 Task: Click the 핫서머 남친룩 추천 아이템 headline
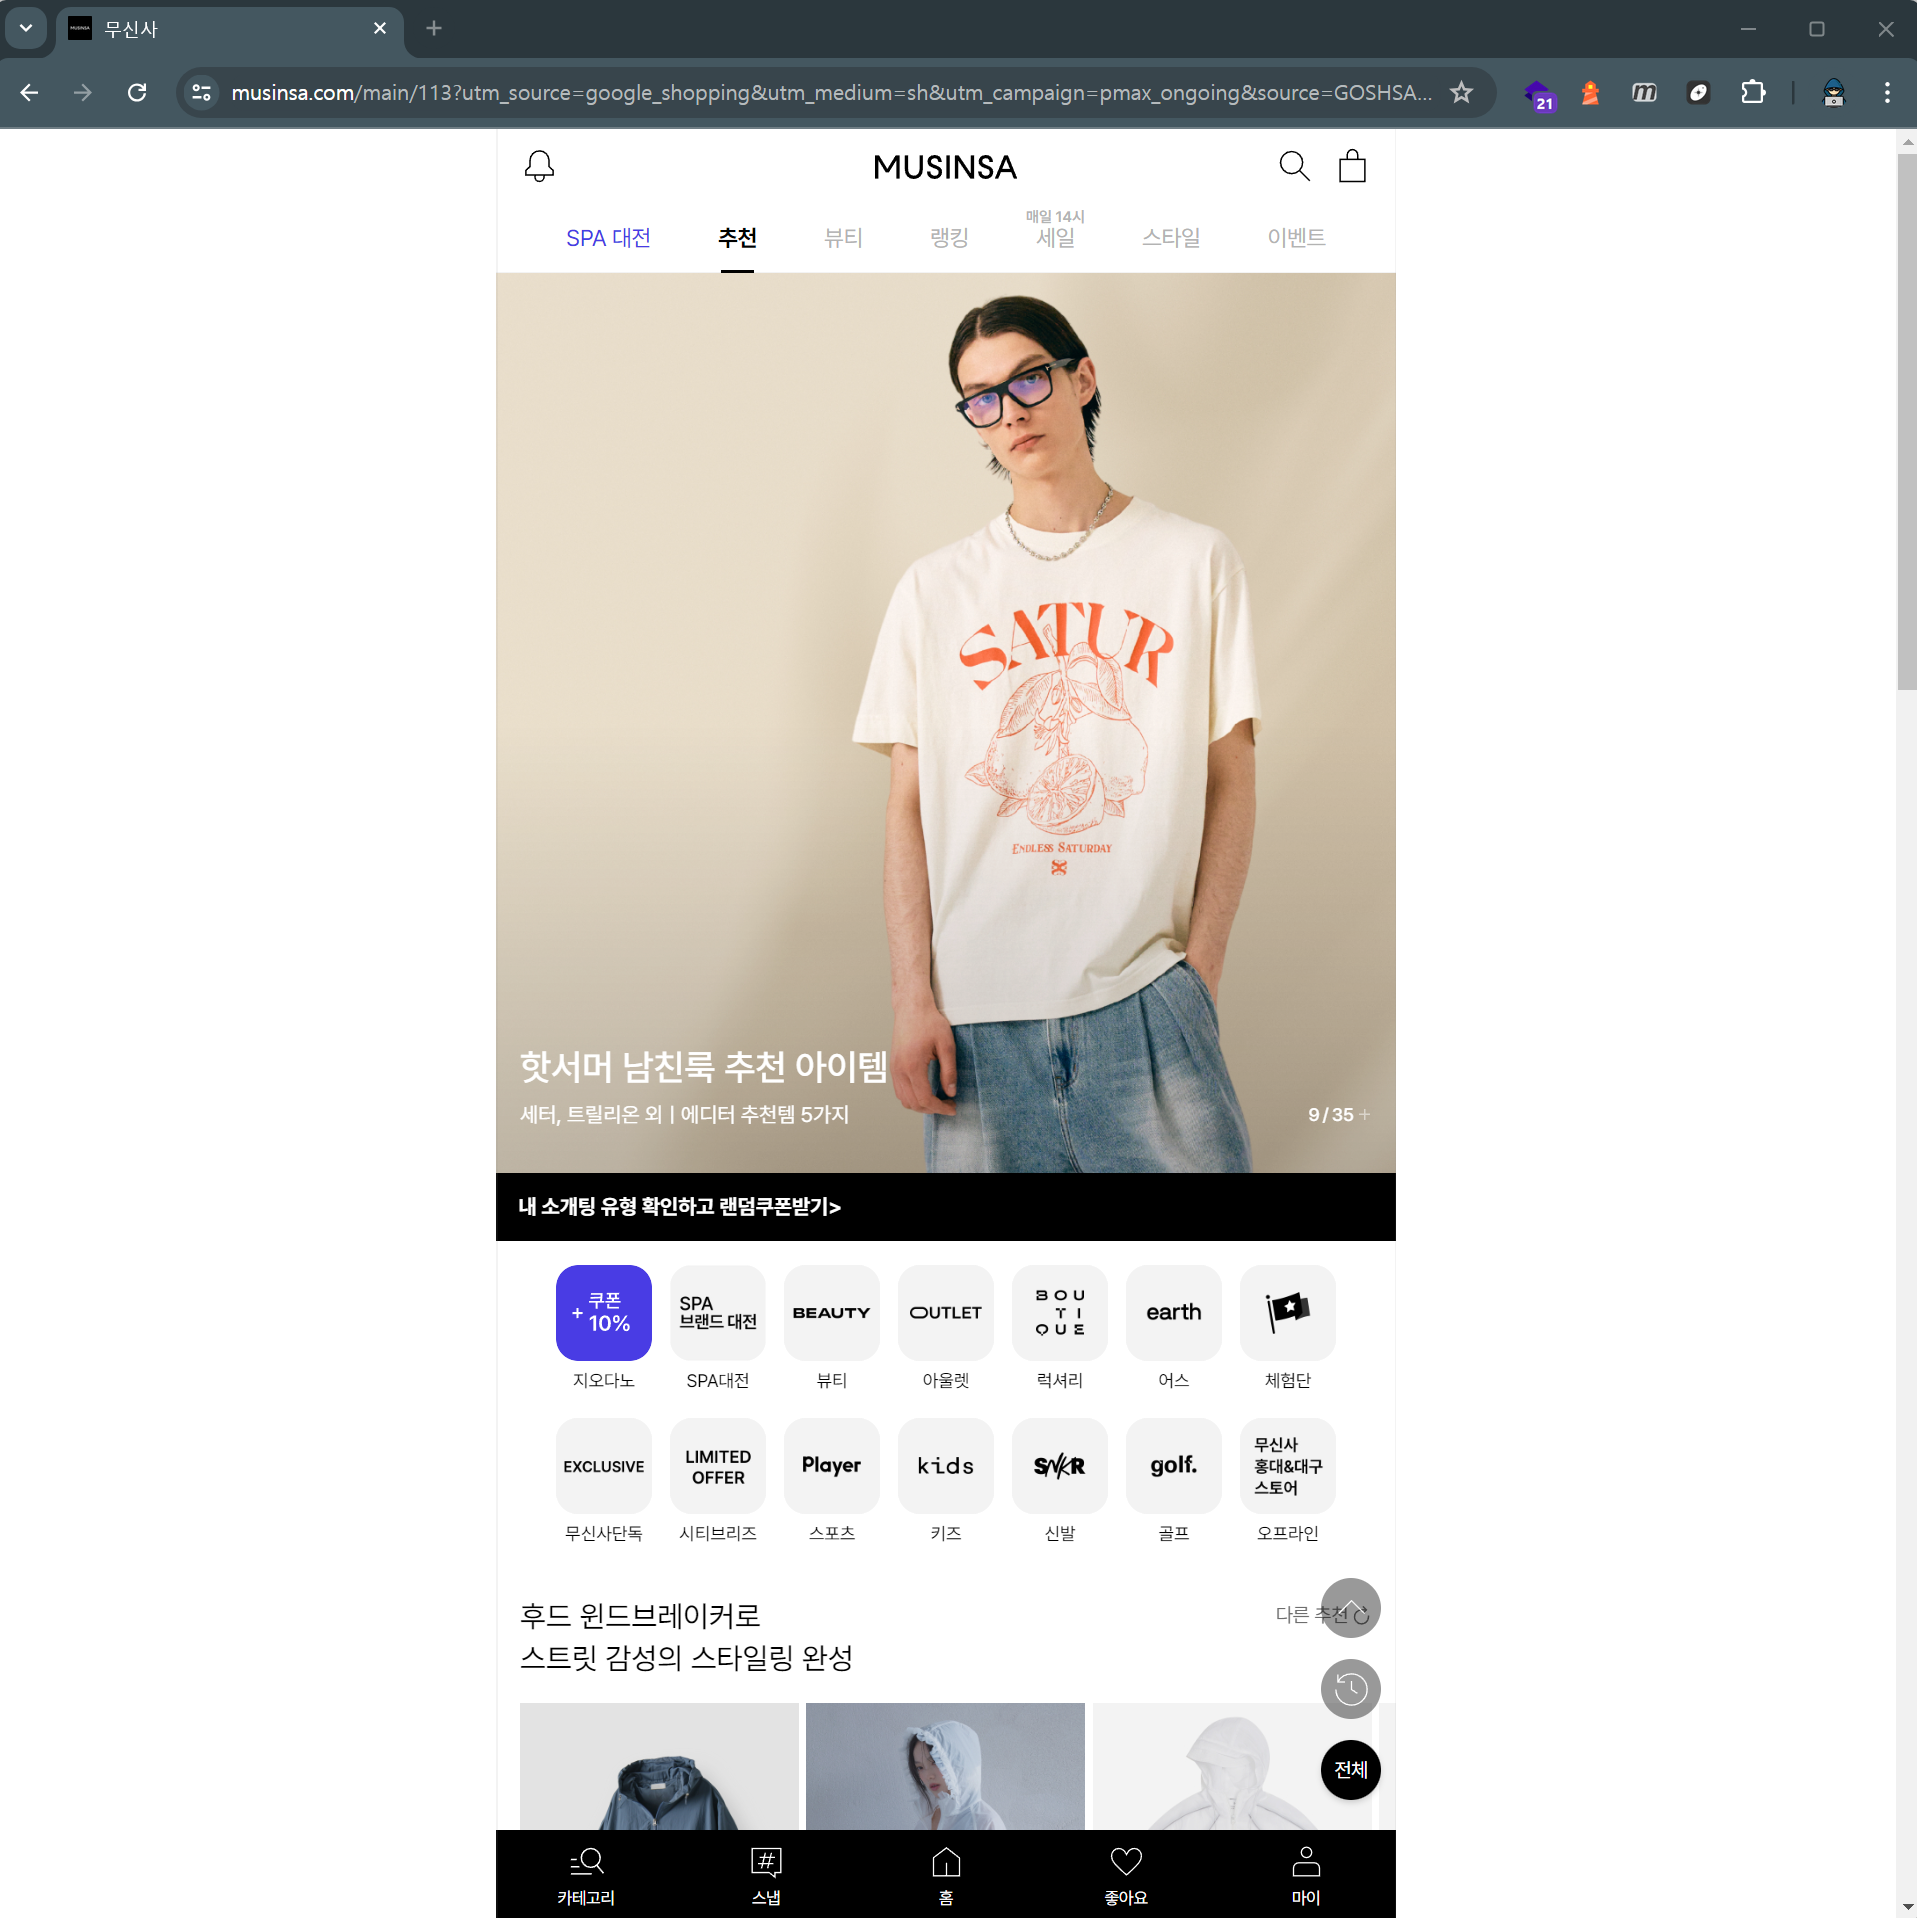704,1067
